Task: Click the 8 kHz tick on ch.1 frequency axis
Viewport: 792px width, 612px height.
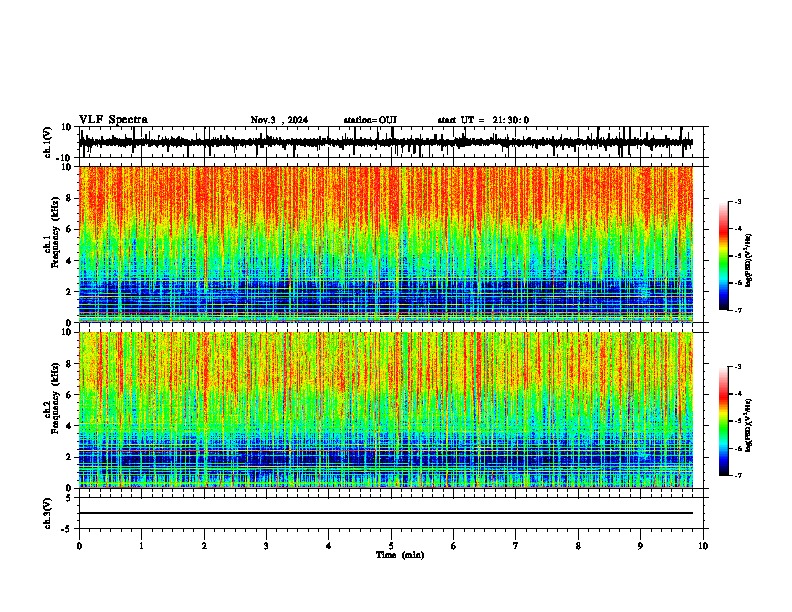Action: pos(69,198)
